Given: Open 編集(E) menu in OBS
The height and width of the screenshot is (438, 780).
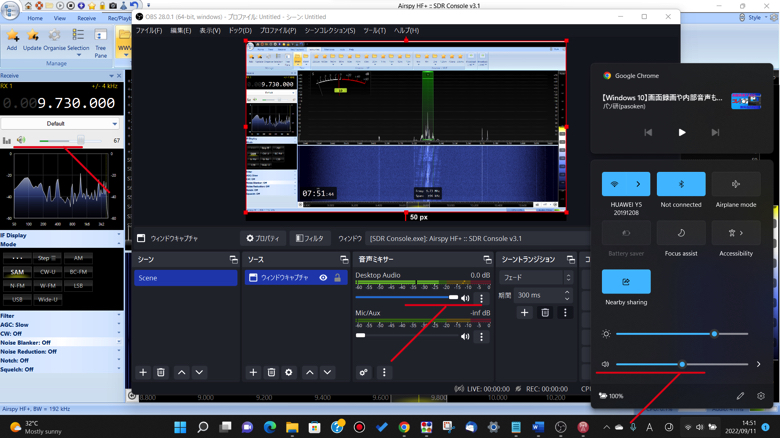Looking at the screenshot, I should 181,30.
